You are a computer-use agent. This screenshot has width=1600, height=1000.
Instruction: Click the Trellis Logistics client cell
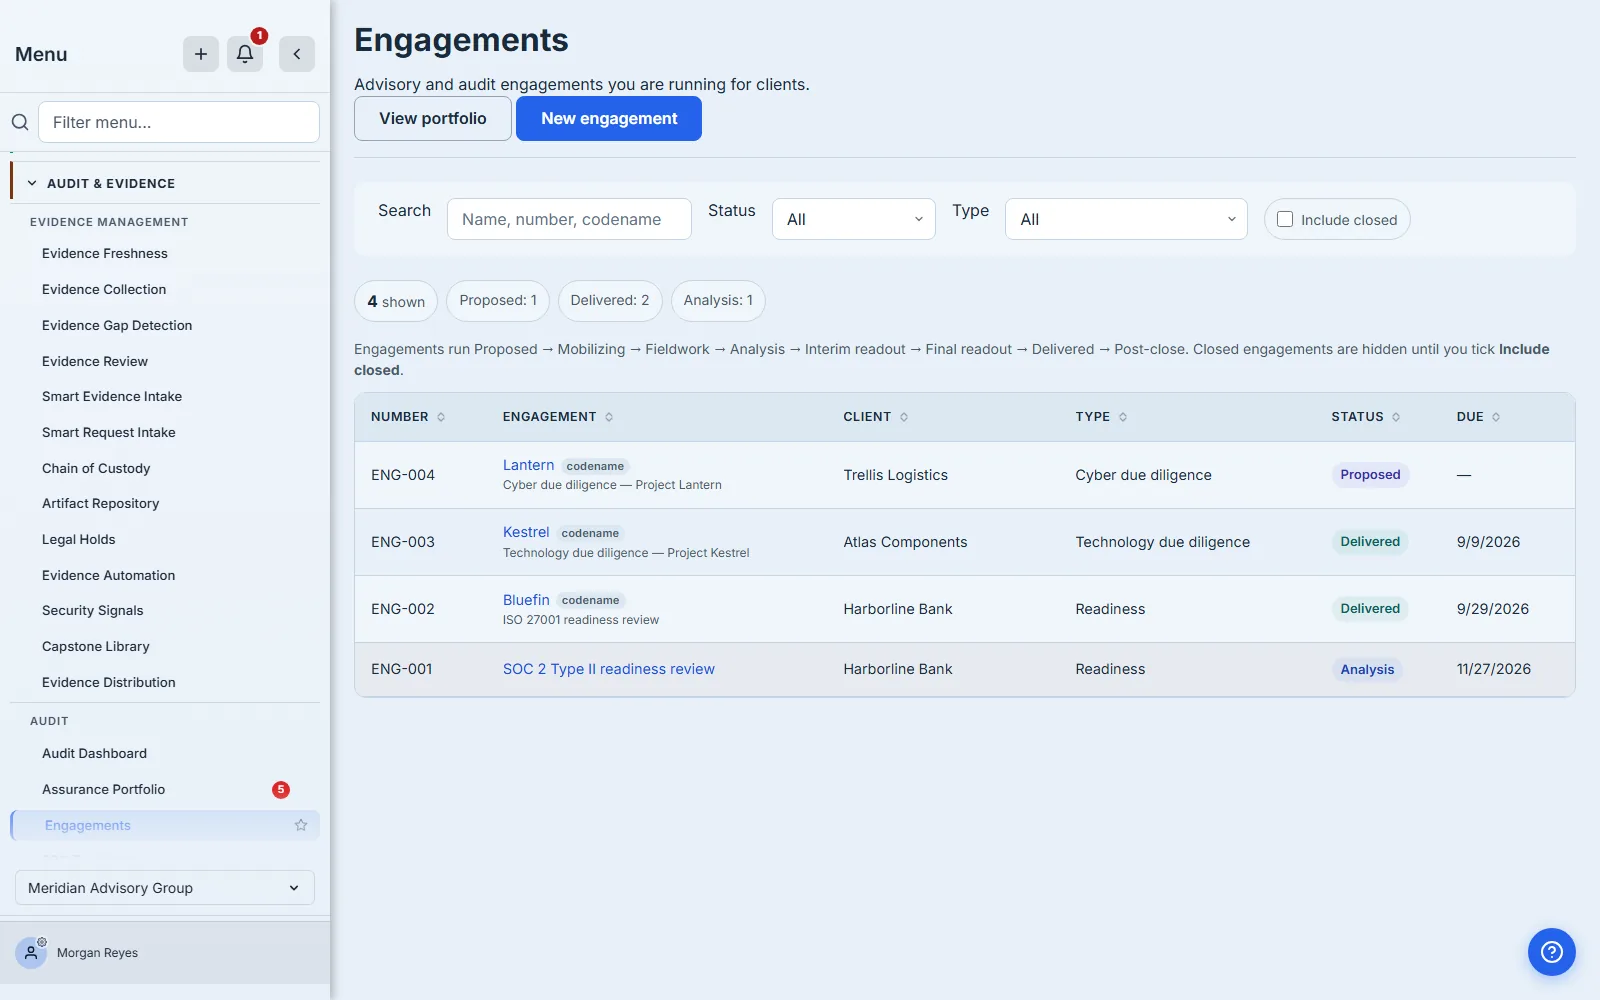pos(895,475)
